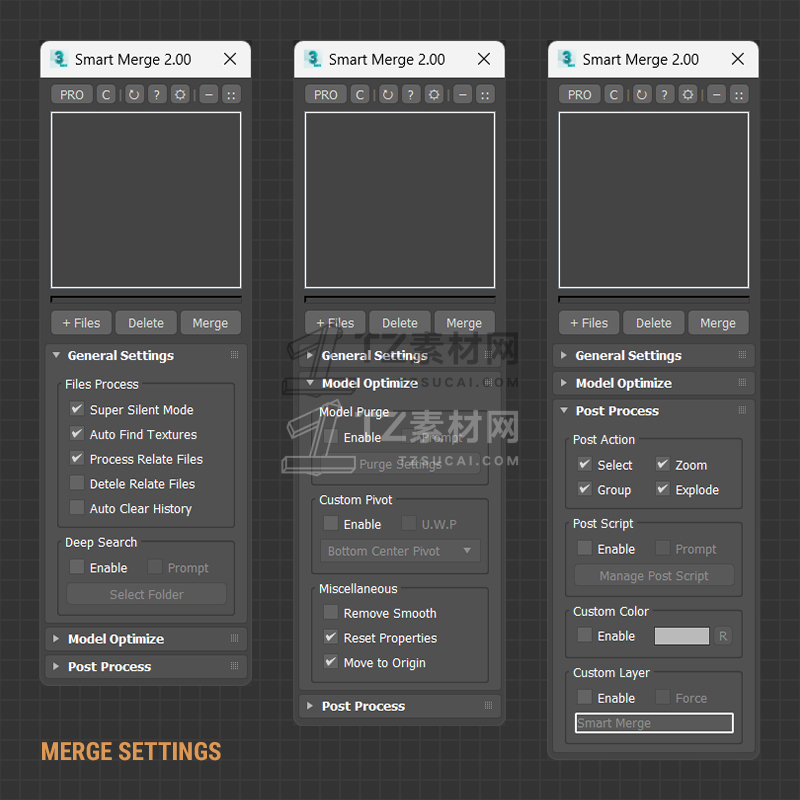Click + Files button in left window
The image size is (800, 800).
tap(81, 323)
